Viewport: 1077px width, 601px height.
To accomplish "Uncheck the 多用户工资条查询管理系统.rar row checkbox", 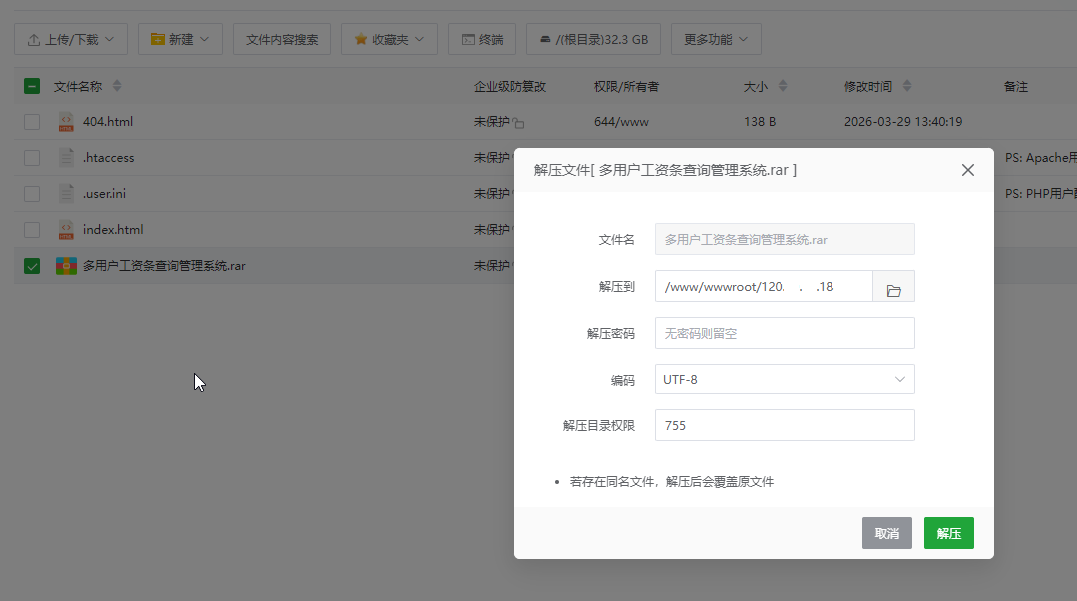I will tap(31, 265).
